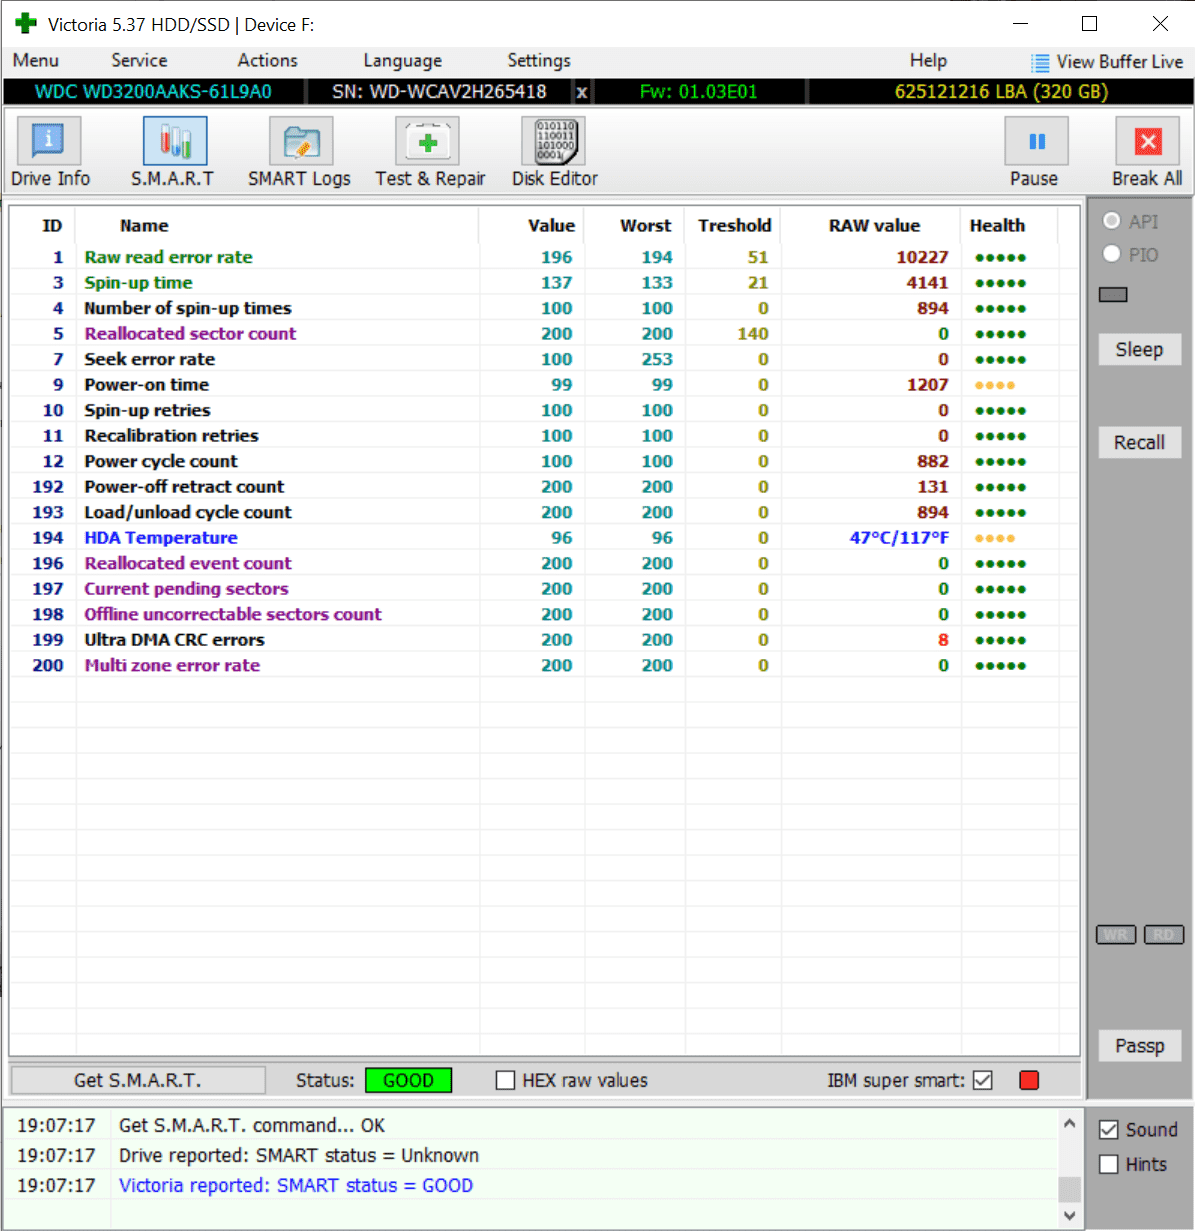1195x1231 pixels.
Task: Open SMART Logs view
Action: coord(301,141)
